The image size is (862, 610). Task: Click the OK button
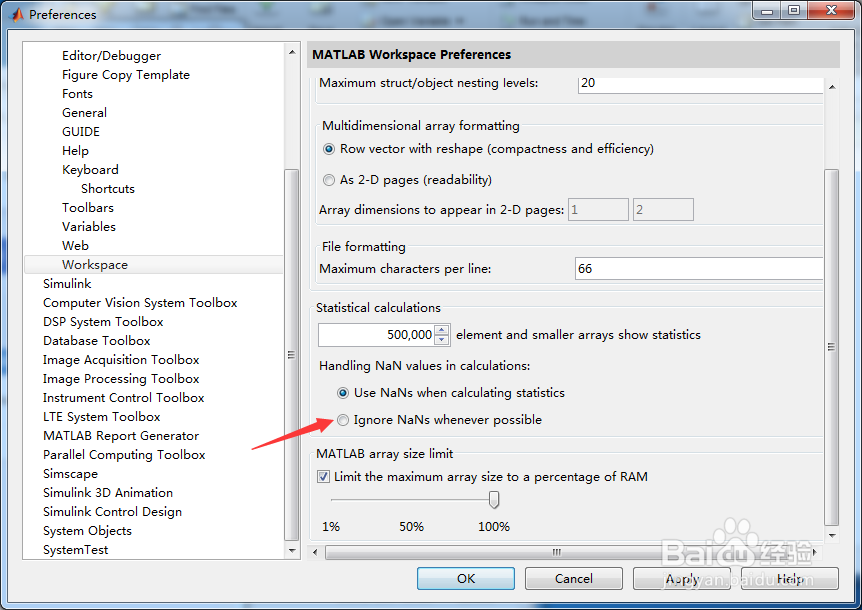tap(466, 578)
